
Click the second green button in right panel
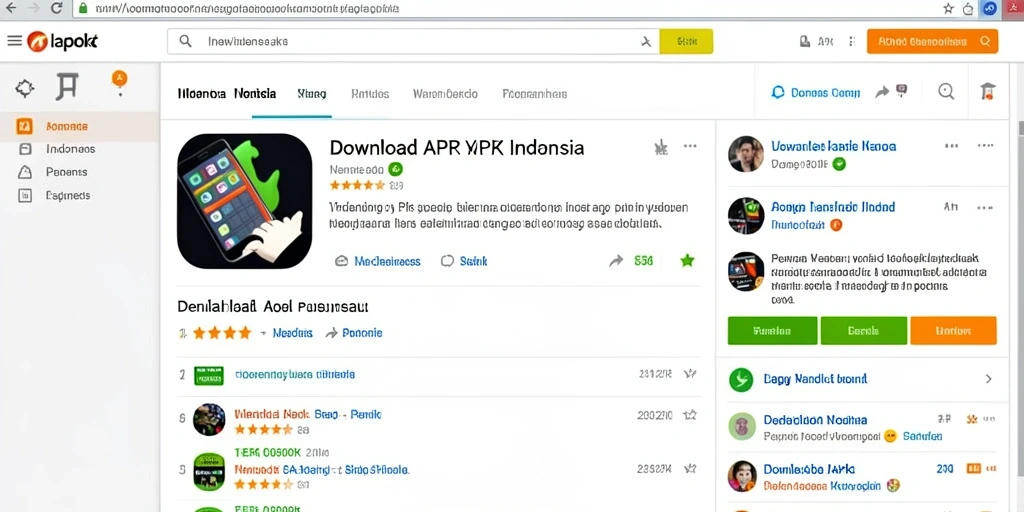(x=863, y=330)
